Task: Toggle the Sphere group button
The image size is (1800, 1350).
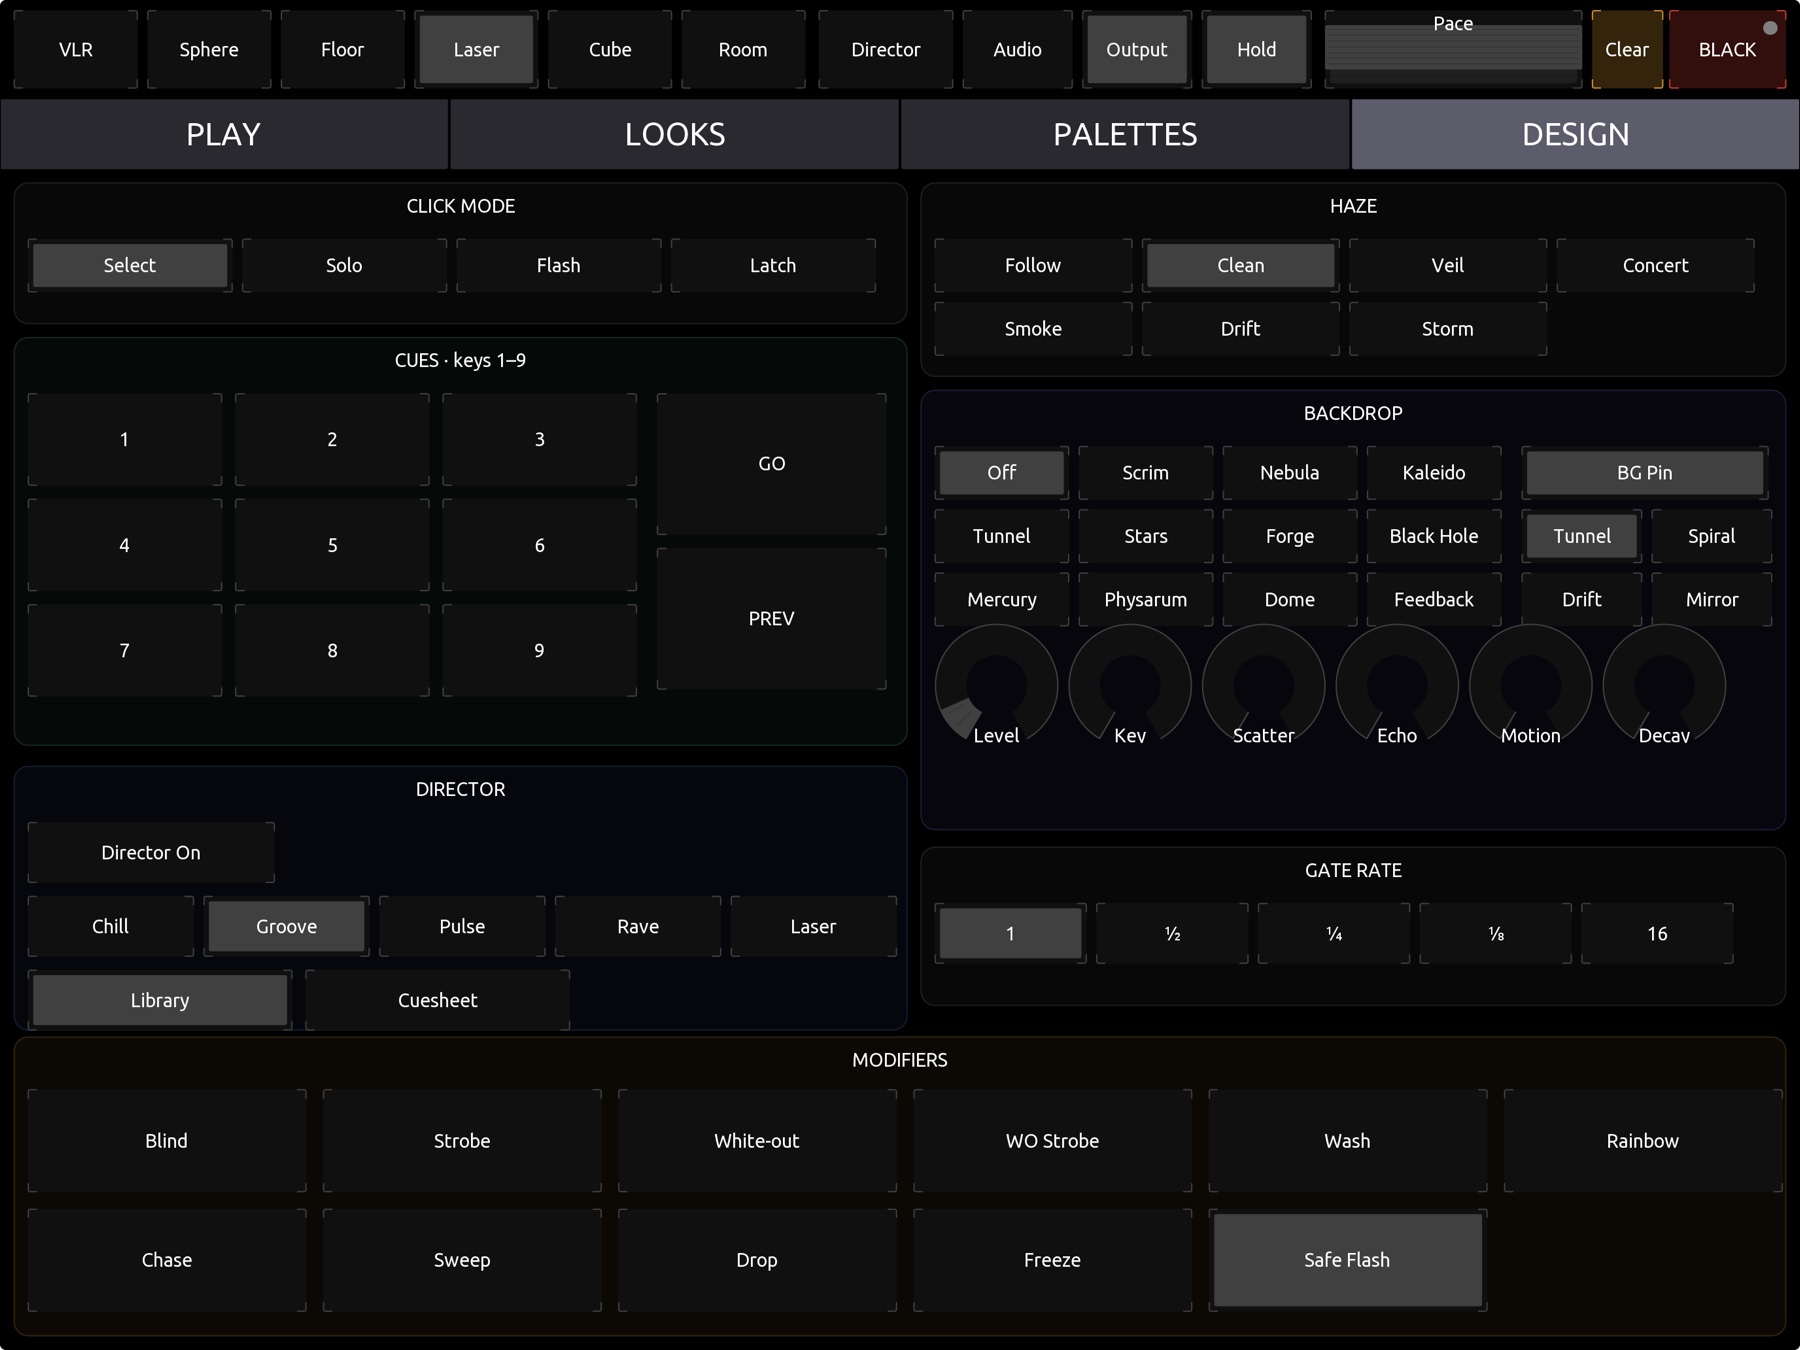Action: [x=209, y=49]
